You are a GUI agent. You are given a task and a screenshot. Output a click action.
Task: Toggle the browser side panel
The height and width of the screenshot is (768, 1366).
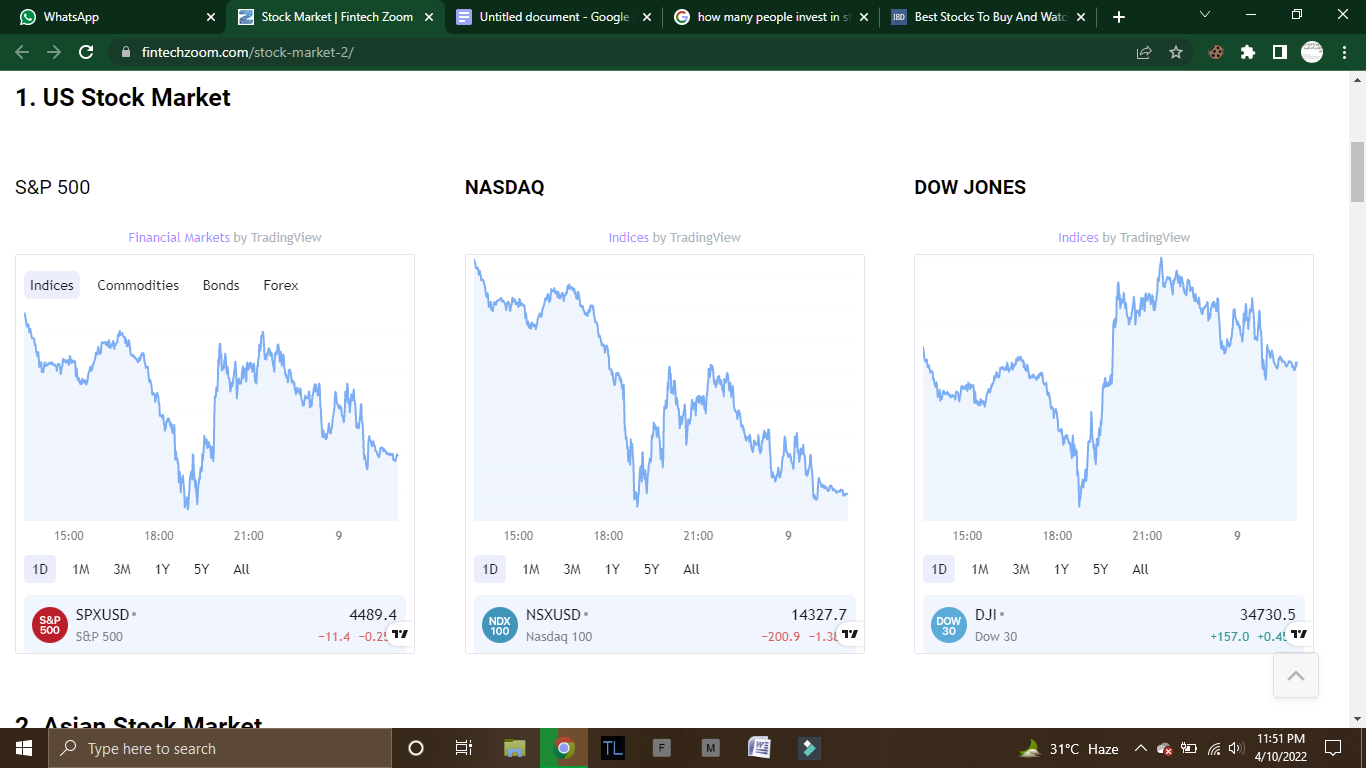1280,52
